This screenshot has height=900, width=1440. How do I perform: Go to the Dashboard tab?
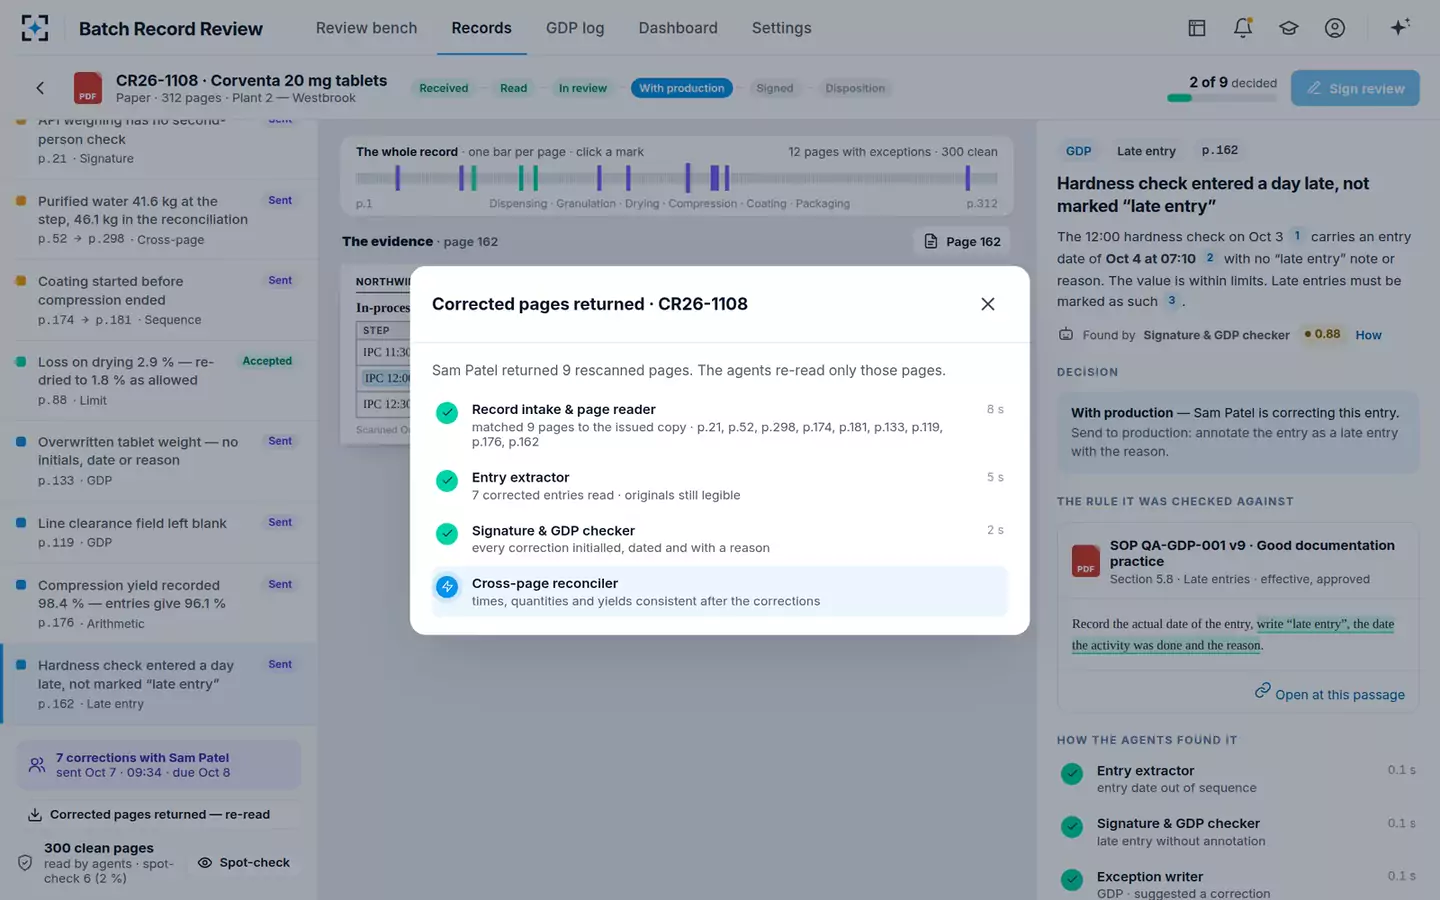pyautogui.click(x=678, y=28)
